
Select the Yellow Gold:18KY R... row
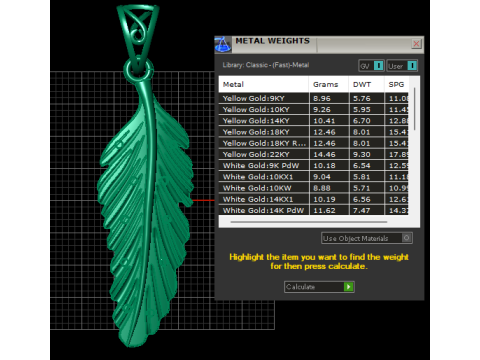313,143
